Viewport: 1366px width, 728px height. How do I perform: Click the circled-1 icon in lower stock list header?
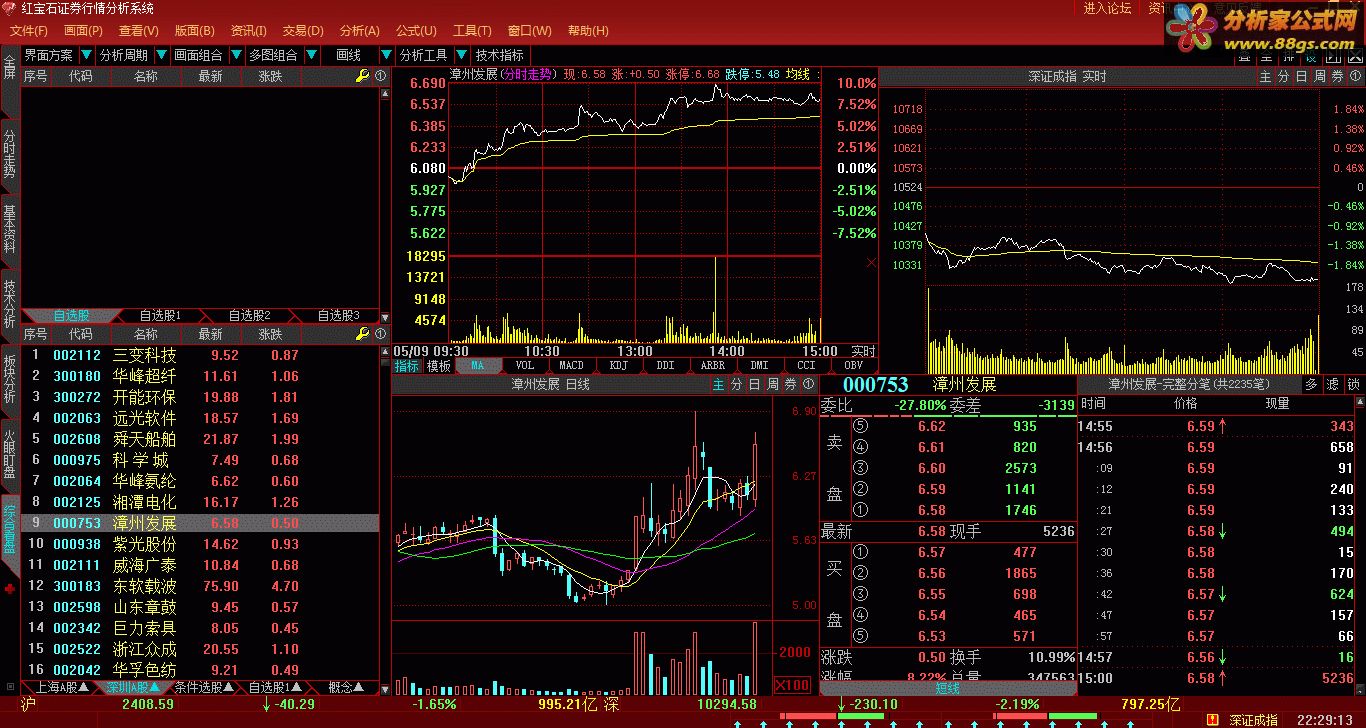(380, 334)
